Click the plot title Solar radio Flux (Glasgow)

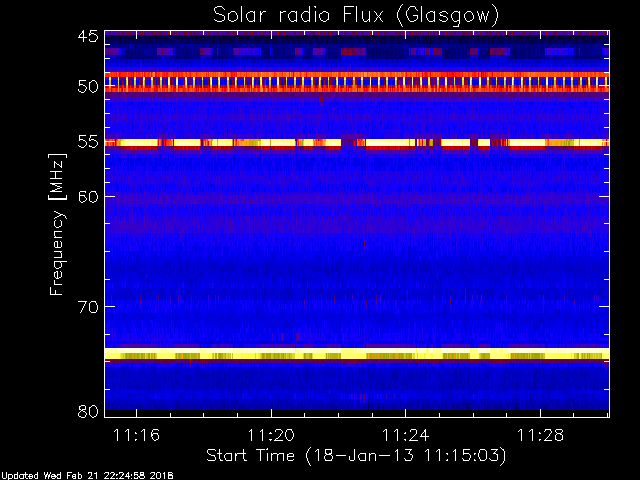click(x=356, y=16)
